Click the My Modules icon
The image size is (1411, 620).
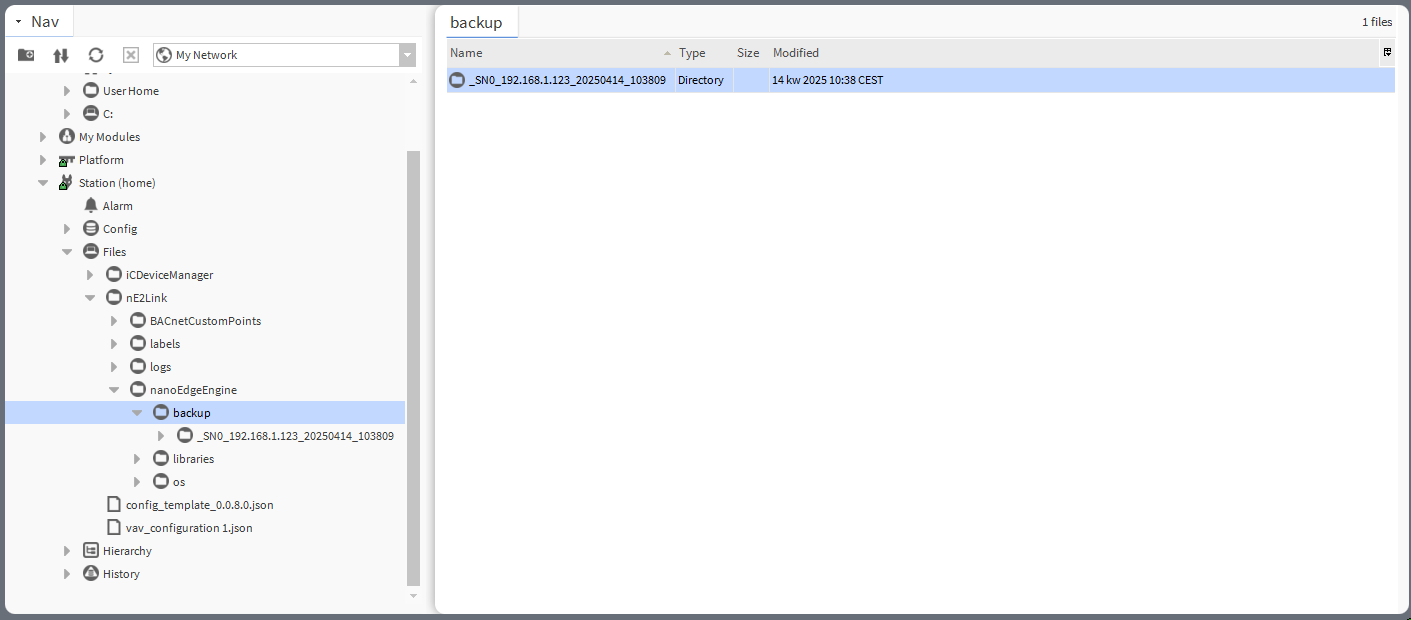(x=67, y=136)
